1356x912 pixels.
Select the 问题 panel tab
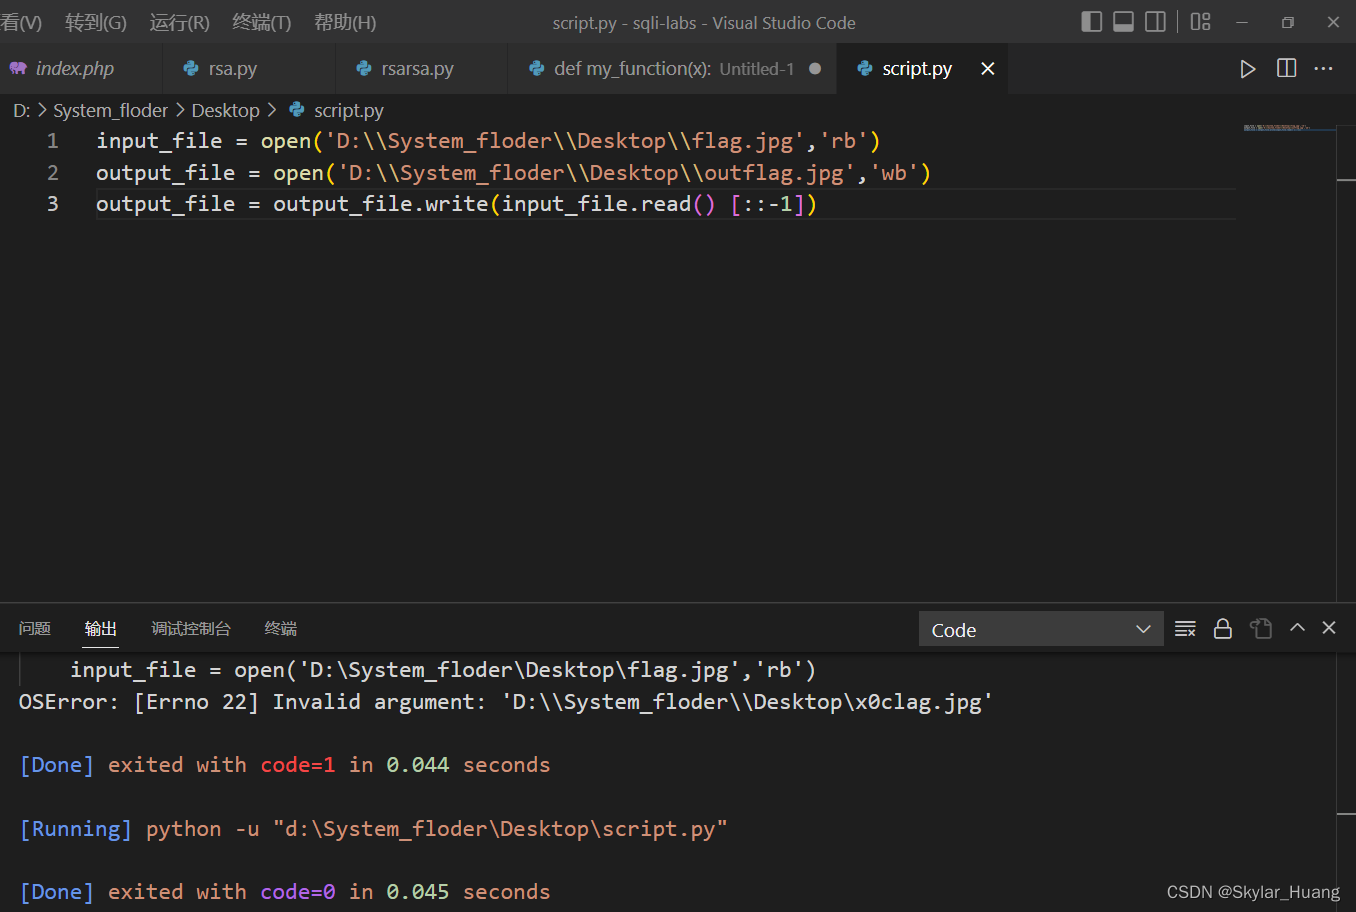(34, 629)
